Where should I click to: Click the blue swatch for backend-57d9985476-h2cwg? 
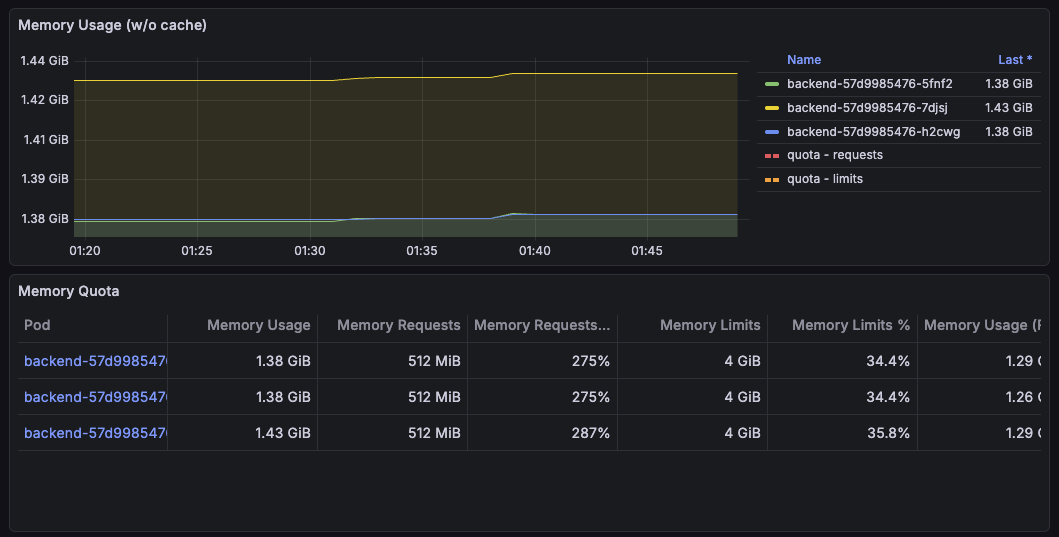tap(771, 132)
